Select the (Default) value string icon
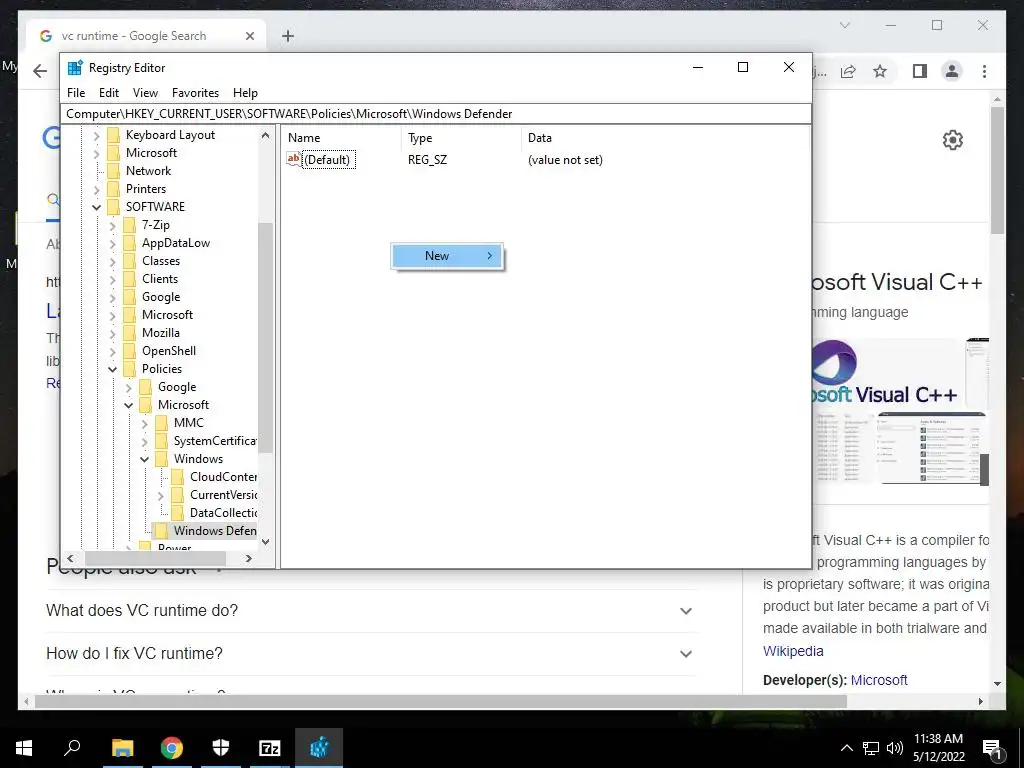The width and height of the screenshot is (1024, 768). [x=293, y=159]
